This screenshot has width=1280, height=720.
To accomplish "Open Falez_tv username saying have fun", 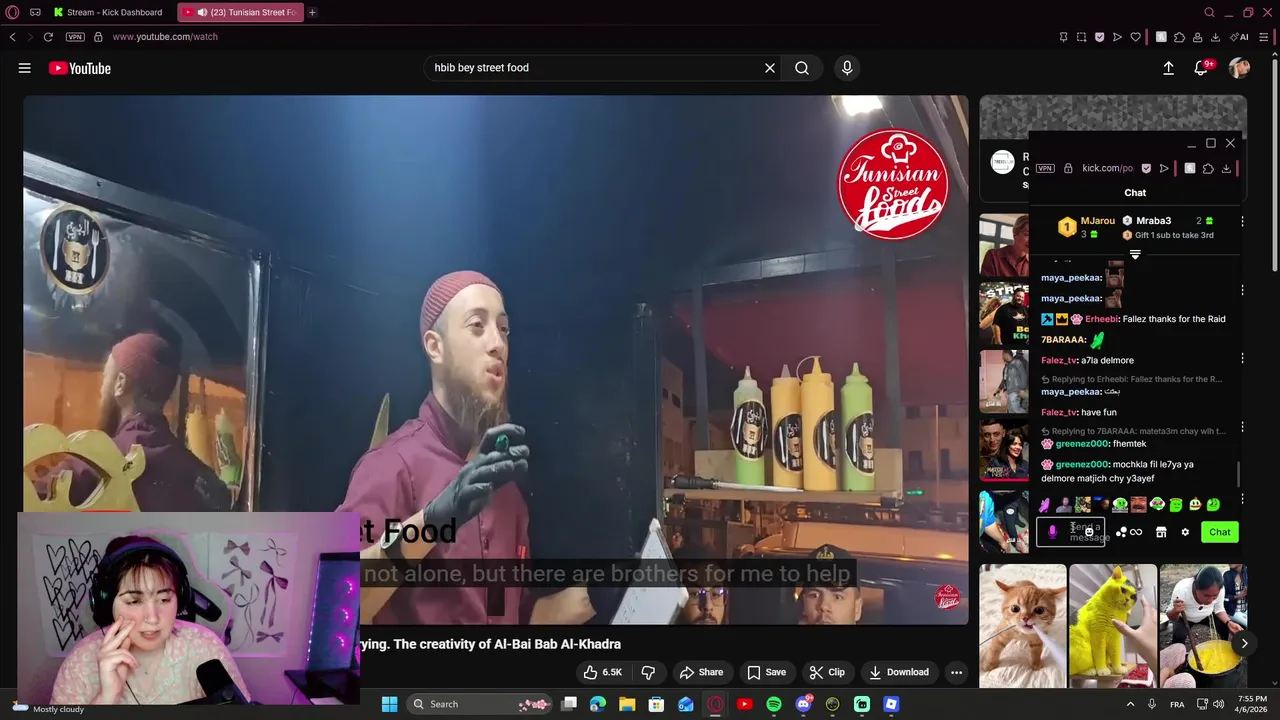I will 1059,412.
